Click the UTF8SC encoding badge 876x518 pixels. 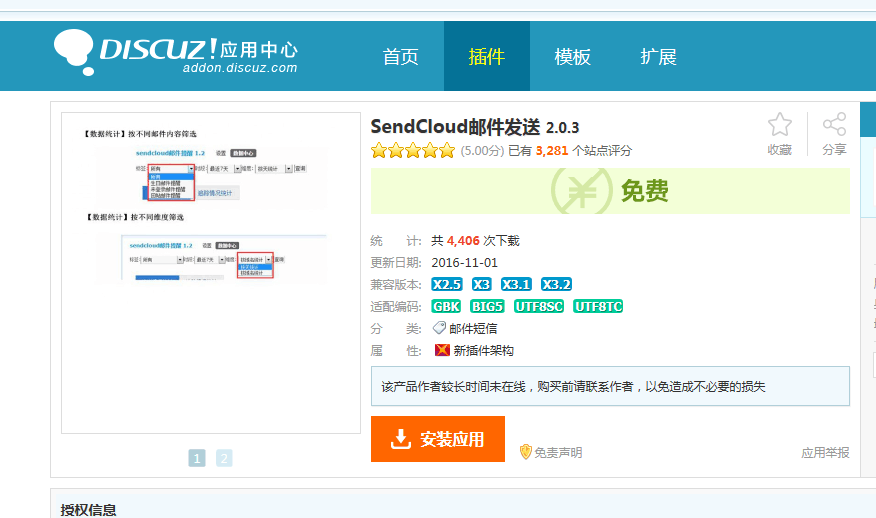[x=539, y=306]
